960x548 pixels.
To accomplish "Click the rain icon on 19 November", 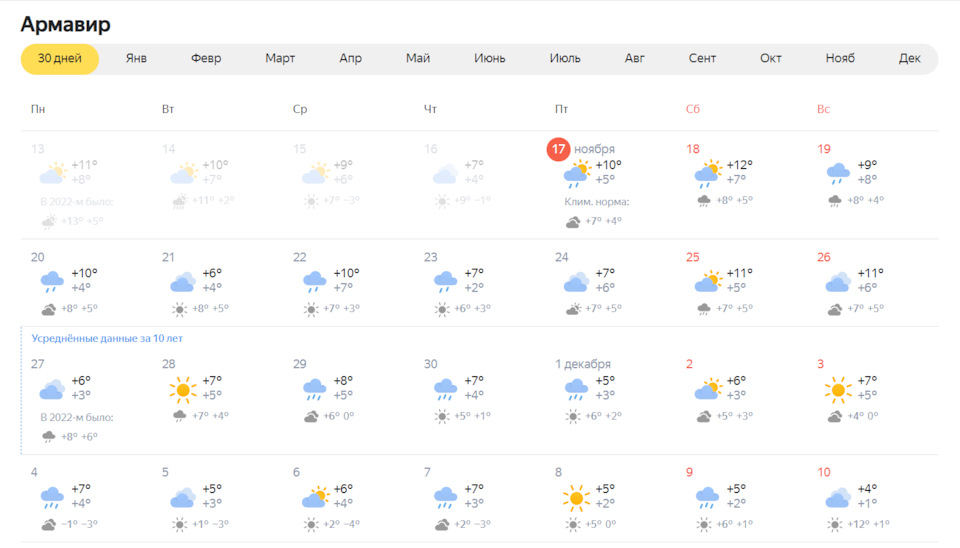I will pos(838,174).
